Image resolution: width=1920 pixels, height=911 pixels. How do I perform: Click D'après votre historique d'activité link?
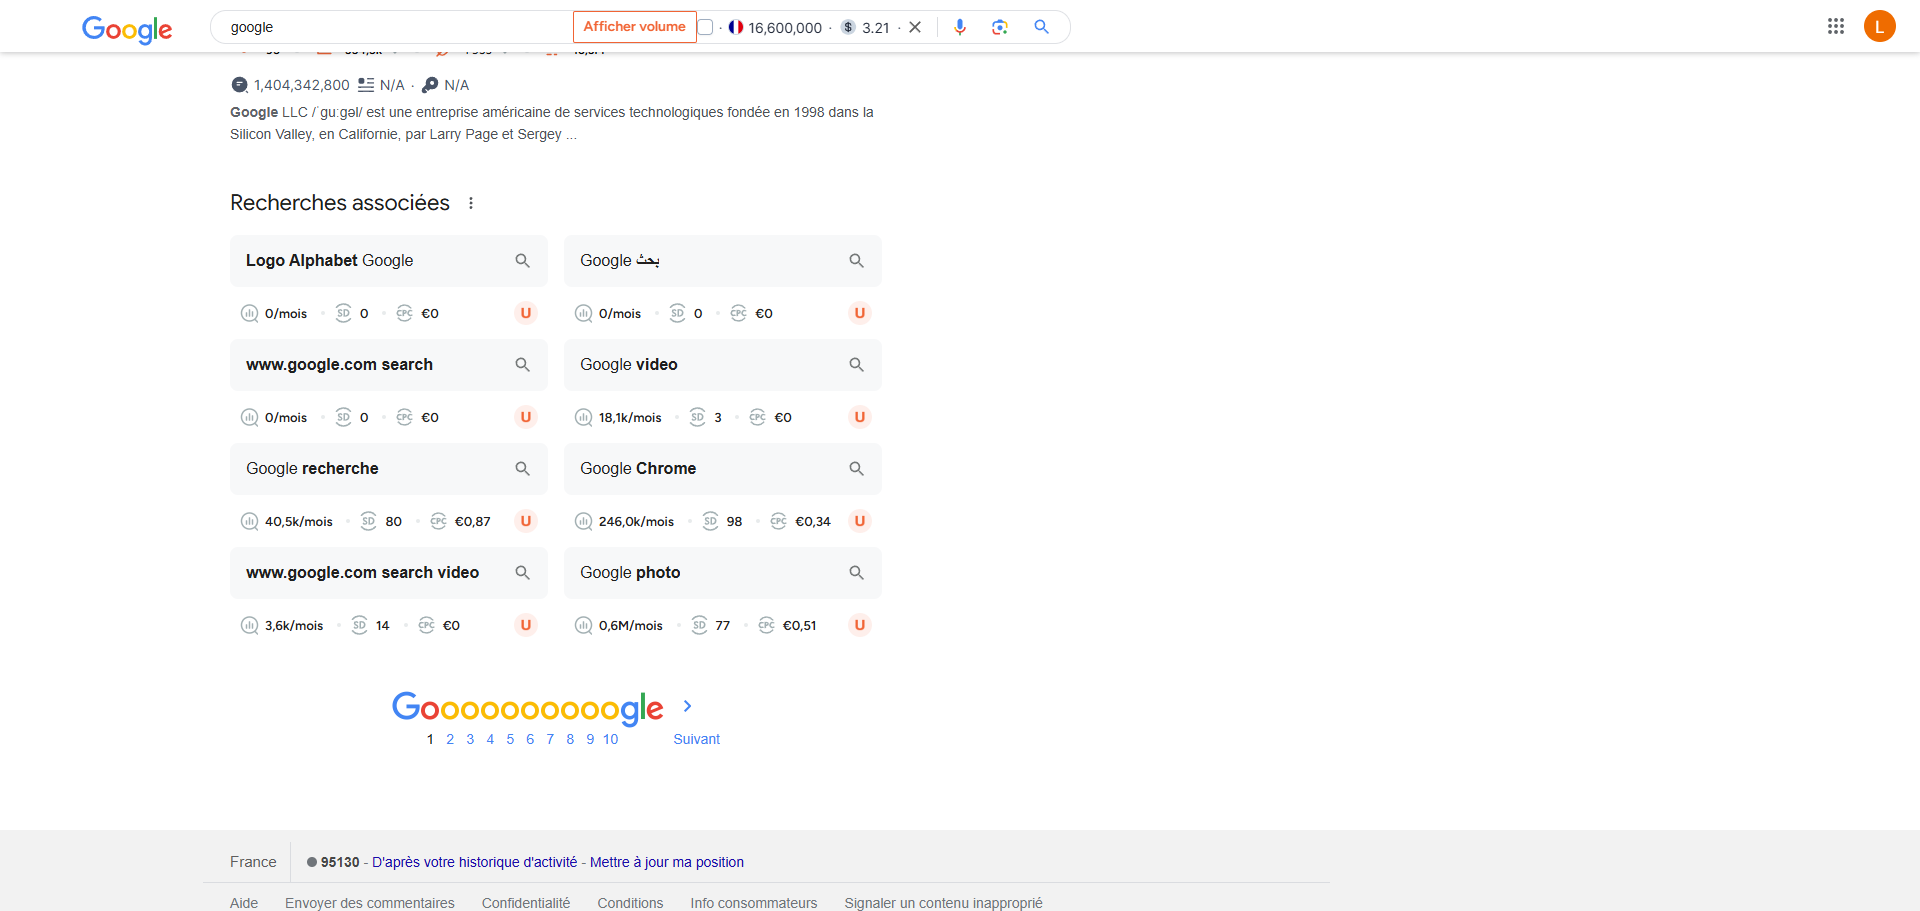point(475,862)
